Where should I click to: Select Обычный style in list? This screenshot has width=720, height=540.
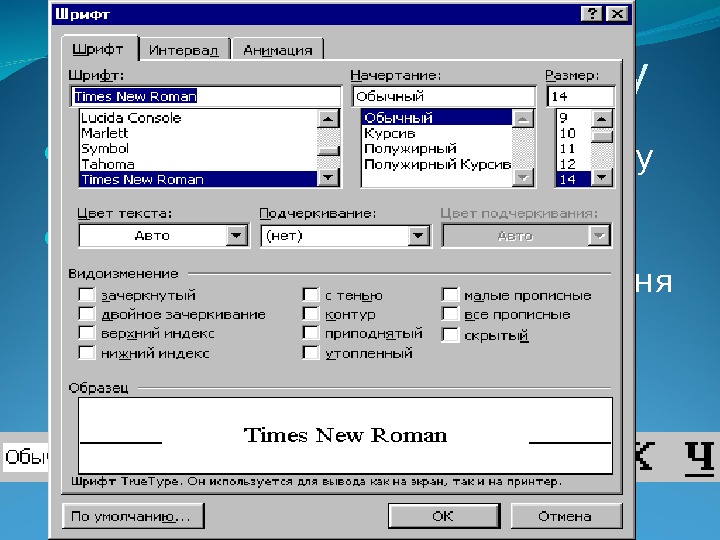click(x=437, y=118)
